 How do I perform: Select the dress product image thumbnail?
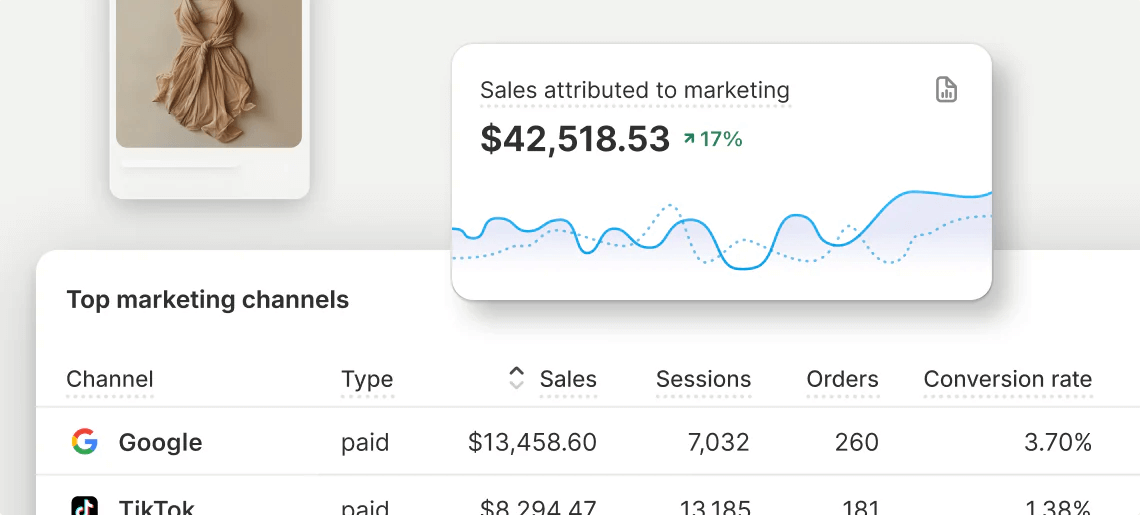(208, 70)
